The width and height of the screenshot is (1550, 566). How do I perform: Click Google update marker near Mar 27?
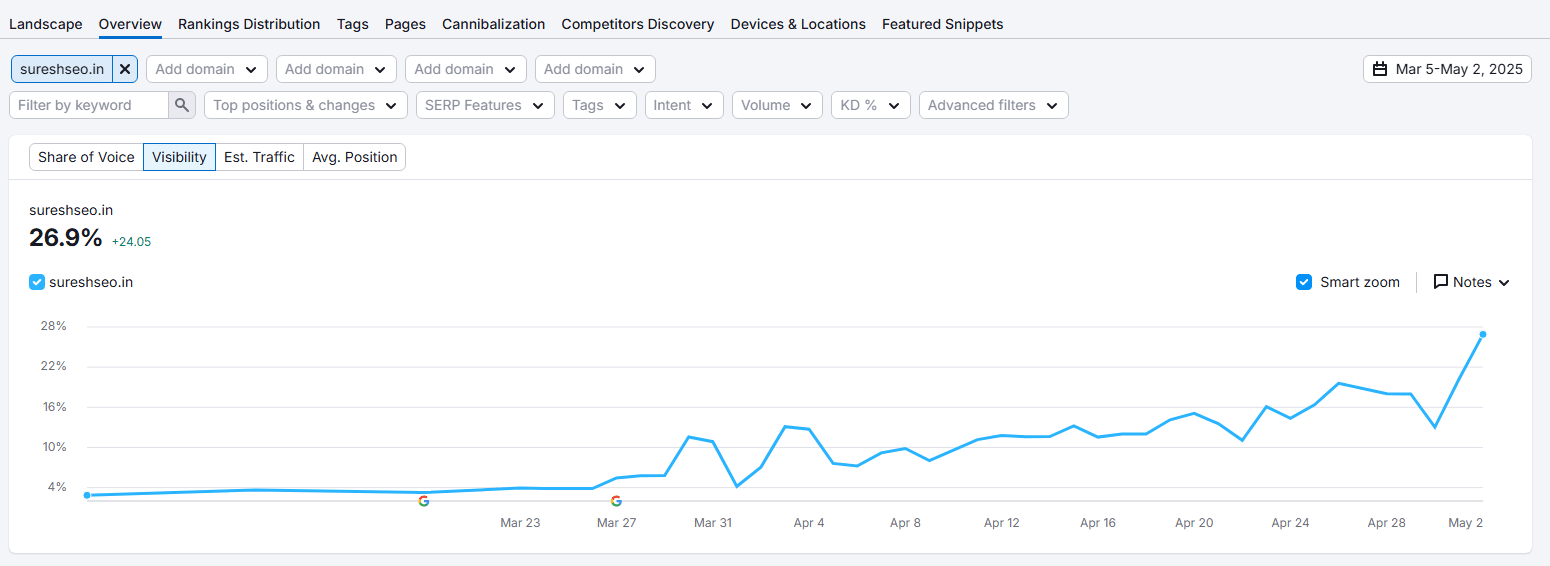click(x=616, y=501)
